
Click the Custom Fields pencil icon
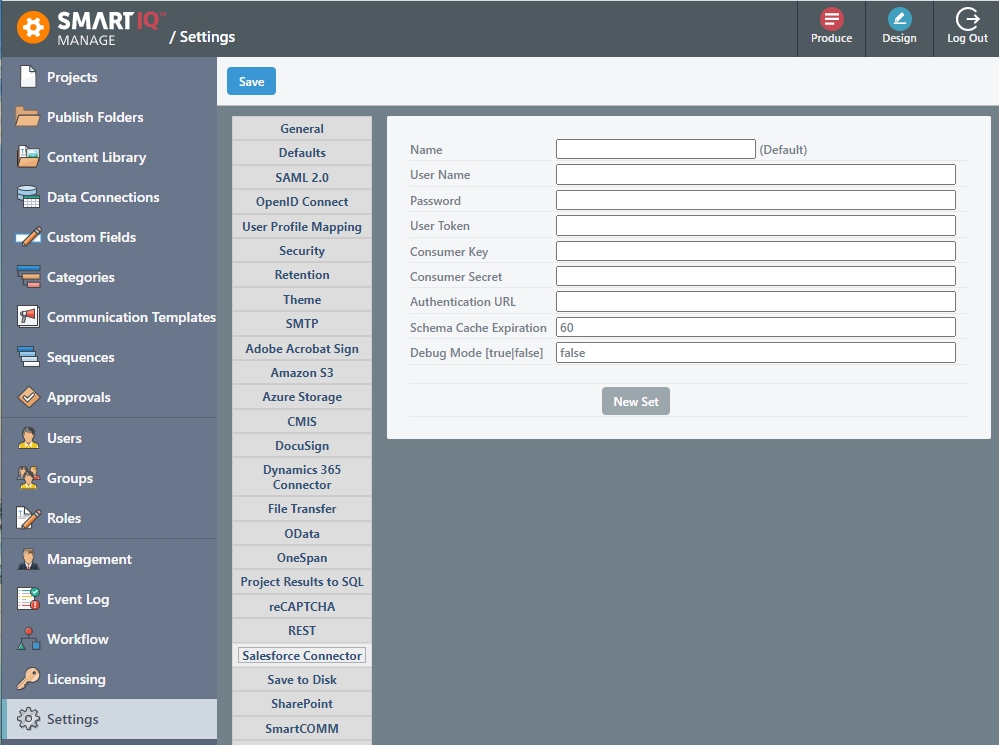(x=28, y=237)
